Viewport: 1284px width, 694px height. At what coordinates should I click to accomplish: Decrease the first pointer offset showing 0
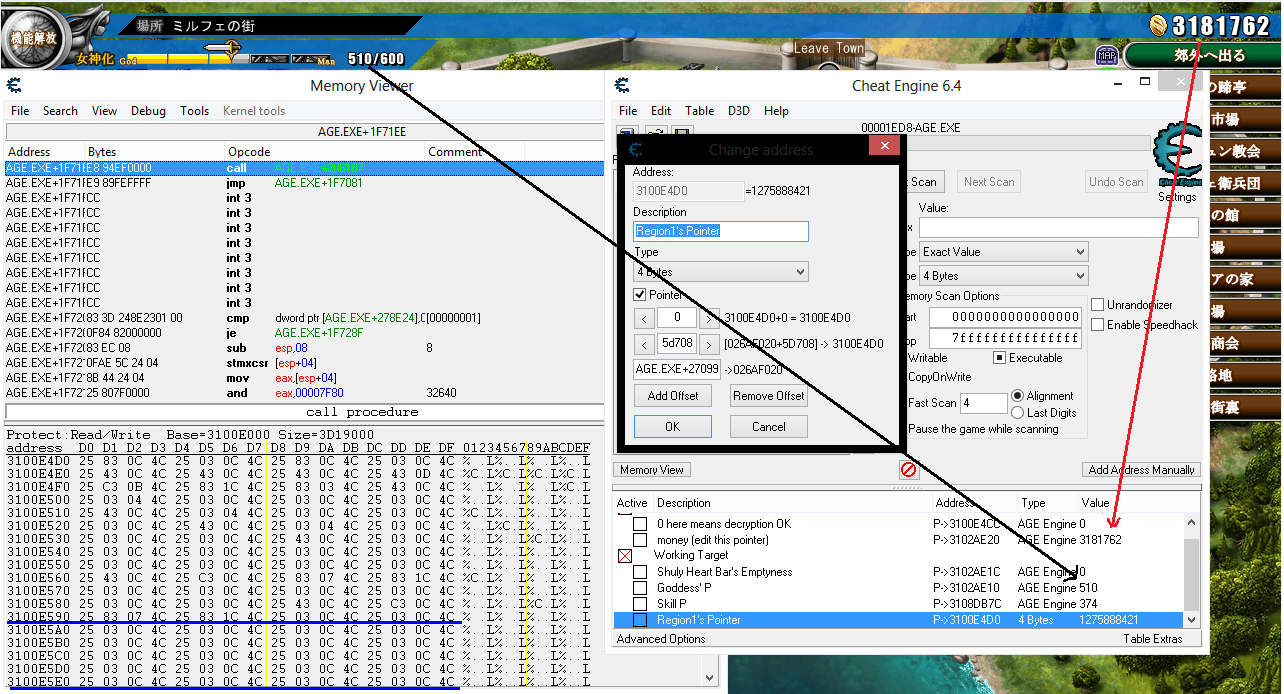point(644,319)
